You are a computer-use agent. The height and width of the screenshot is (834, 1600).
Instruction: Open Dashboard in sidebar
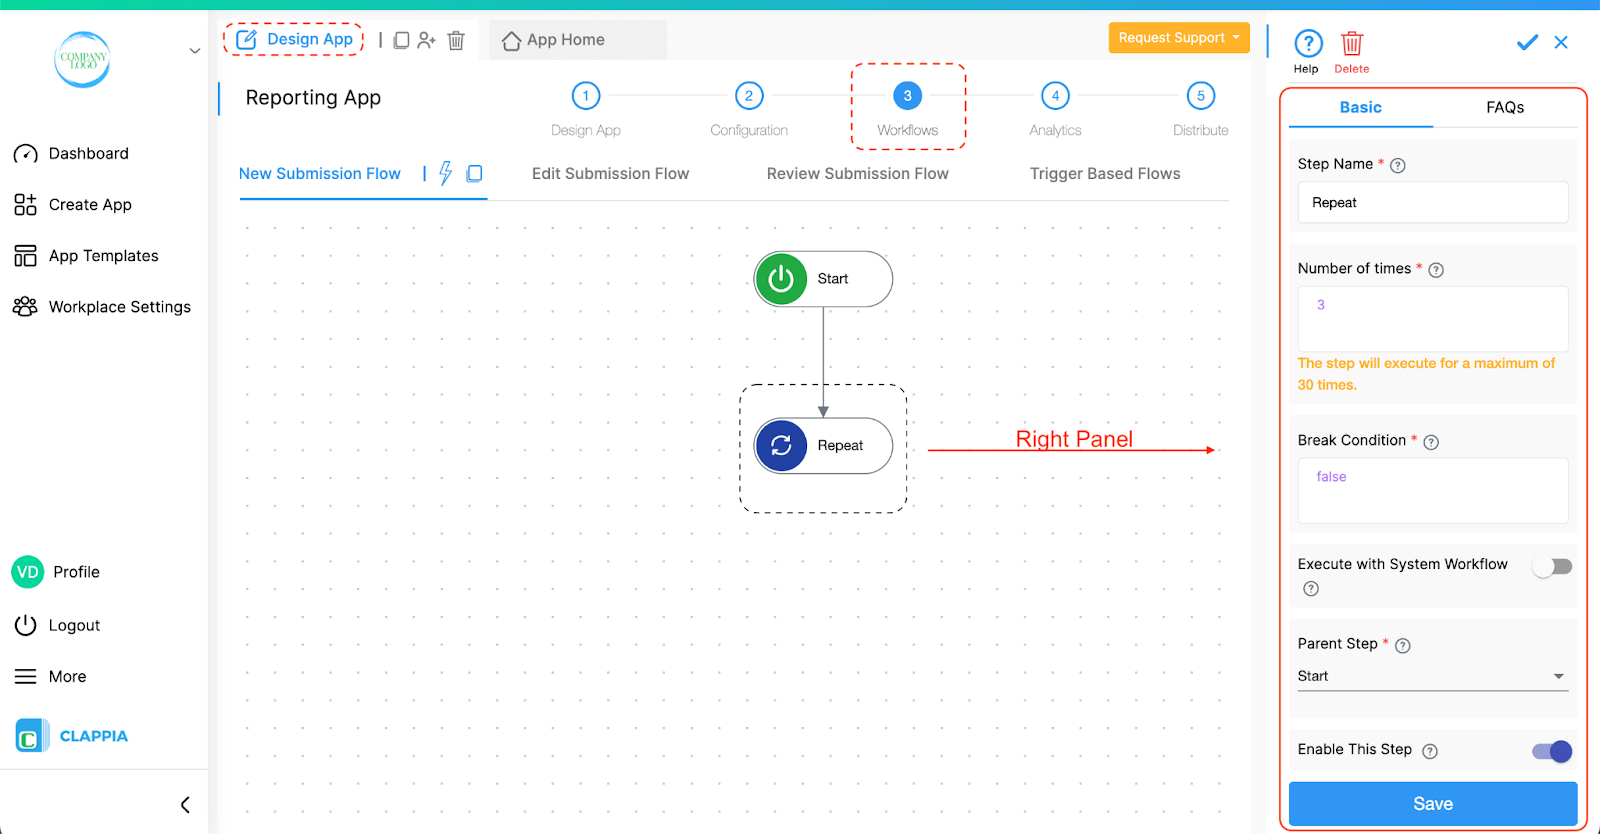click(x=72, y=154)
